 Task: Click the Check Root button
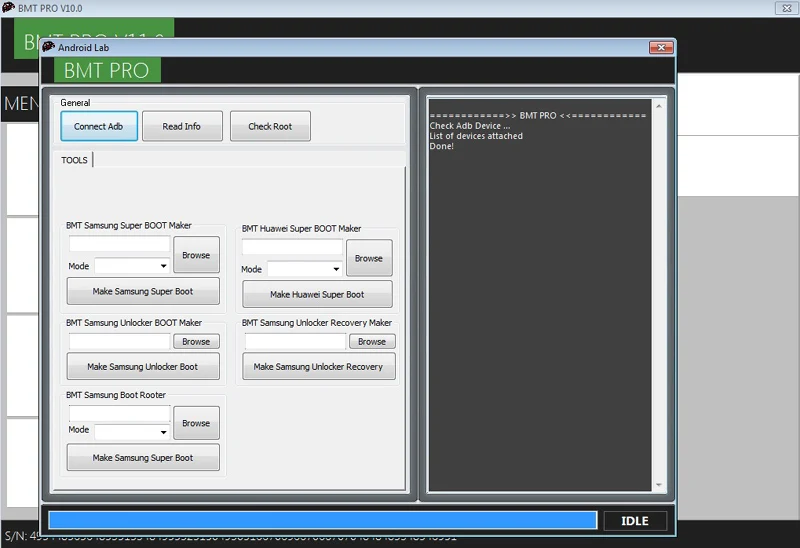pos(270,126)
